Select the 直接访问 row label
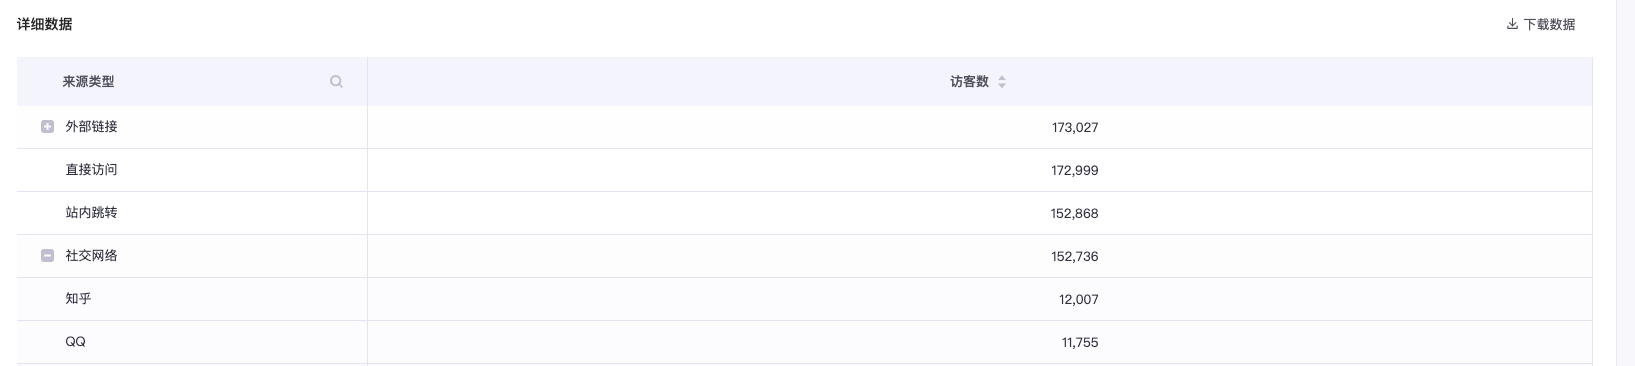1635x366 pixels. click(92, 170)
